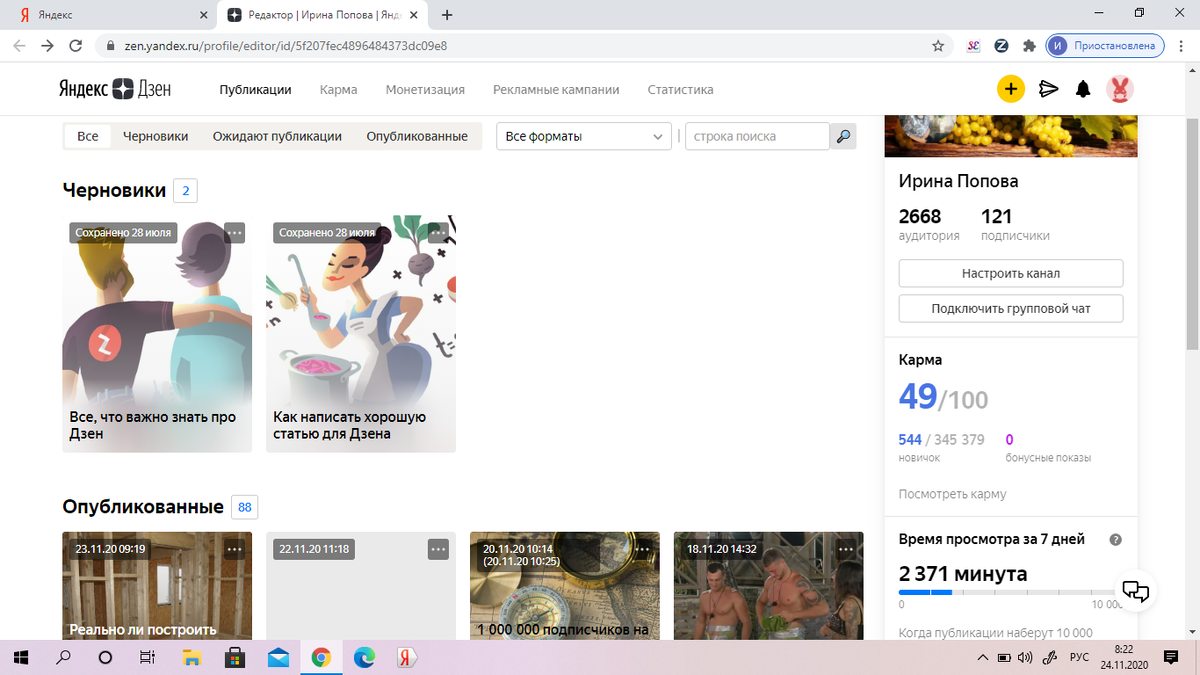Go back in browser history

[19, 46]
